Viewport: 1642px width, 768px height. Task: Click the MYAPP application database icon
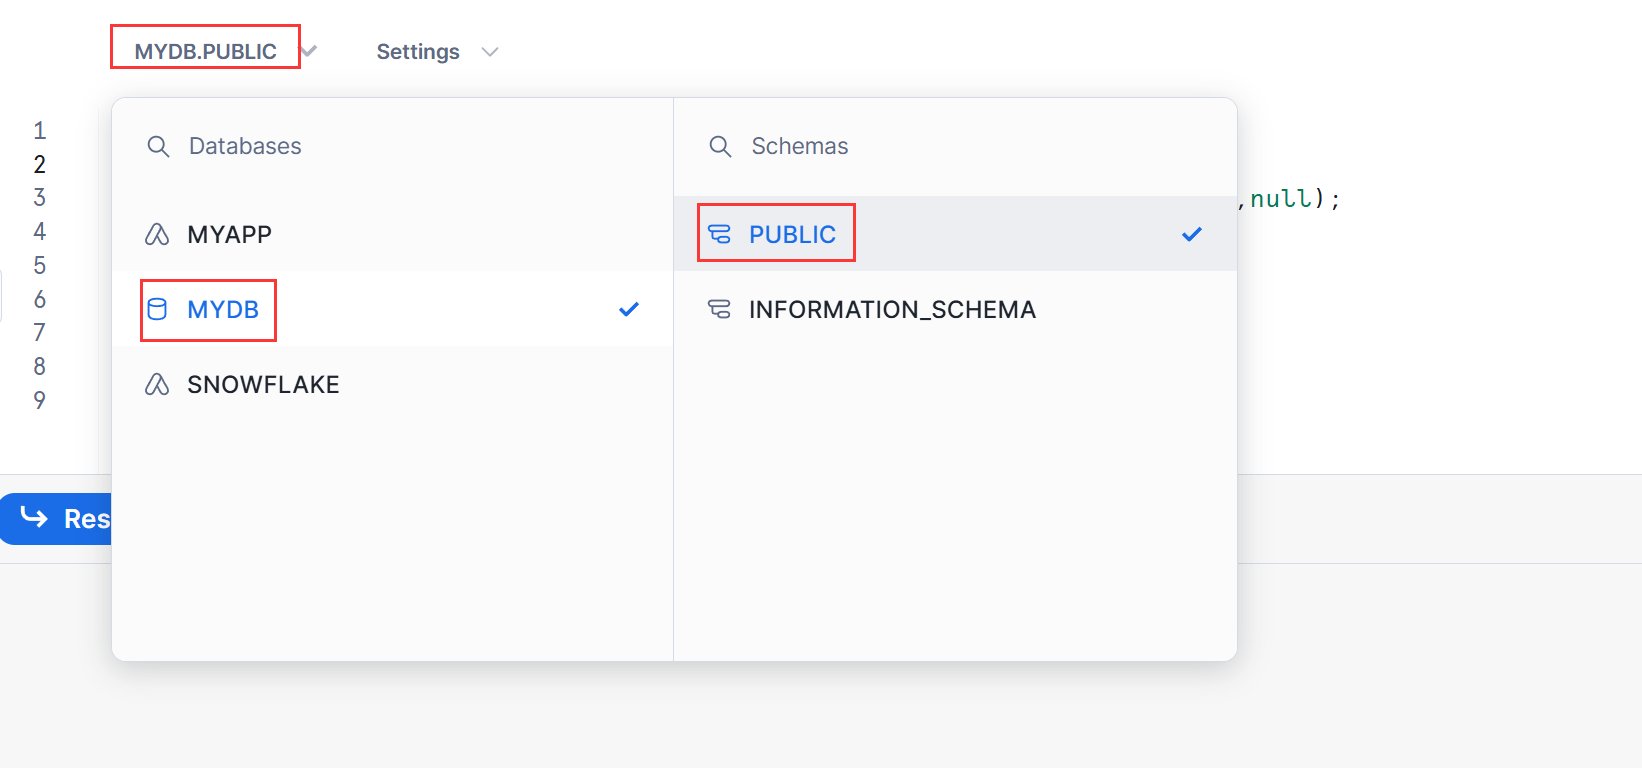157,234
